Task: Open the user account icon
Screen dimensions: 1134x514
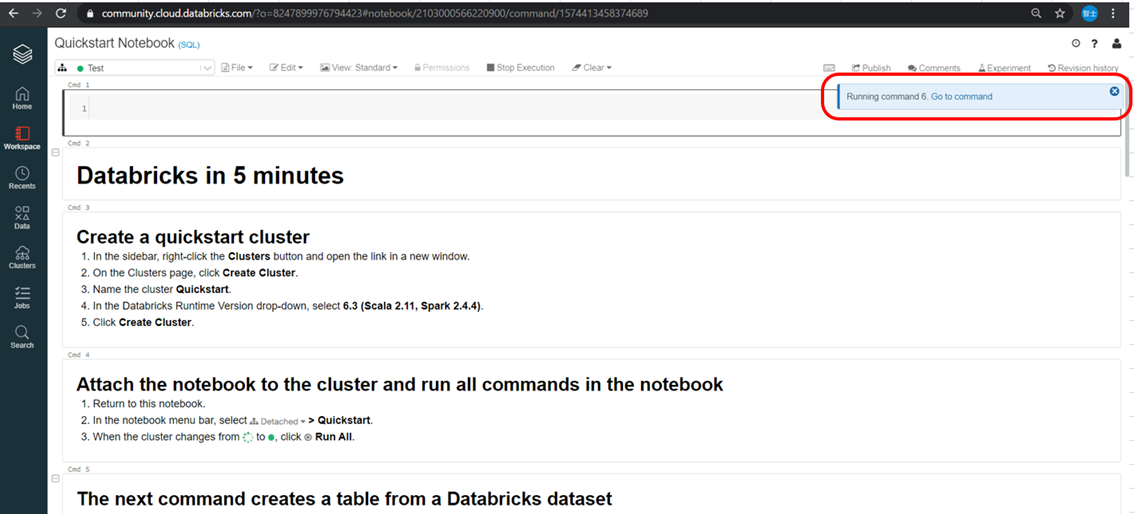Action: pyautogui.click(x=1117, y=44)
